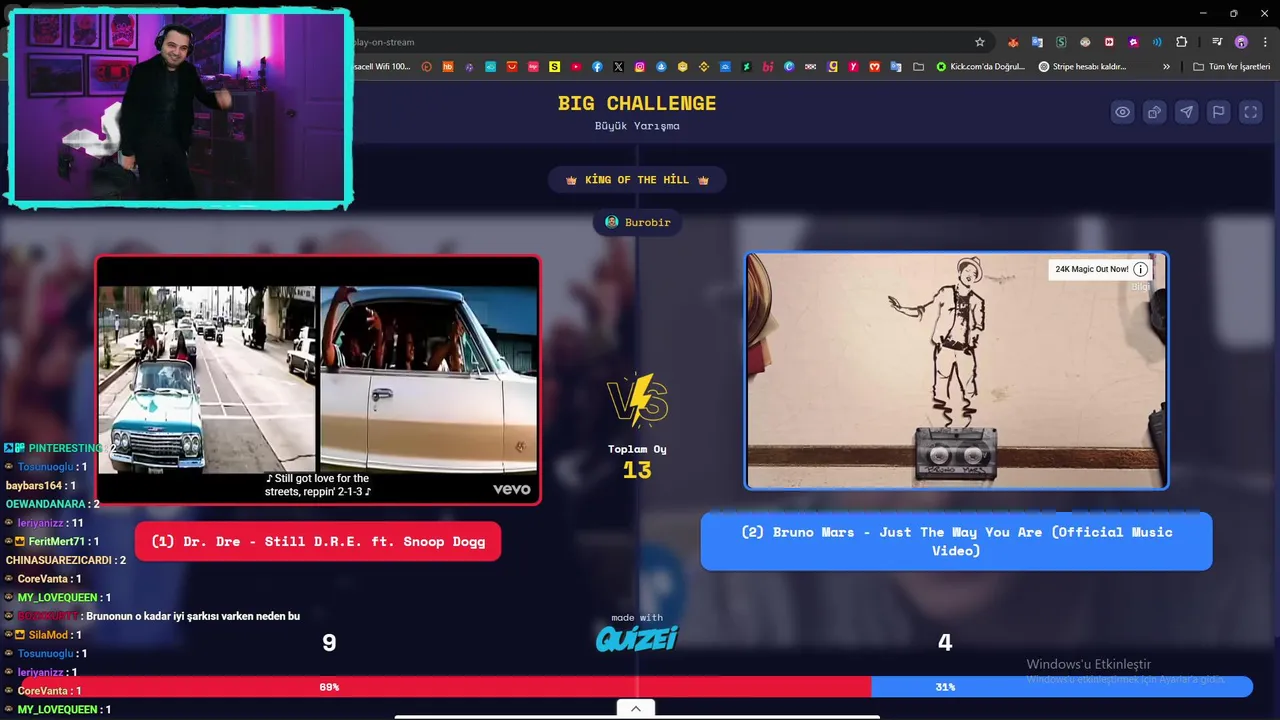Click the red 69% vote bar
Viewport: 1280px width, 720px height.
[446, 687]
